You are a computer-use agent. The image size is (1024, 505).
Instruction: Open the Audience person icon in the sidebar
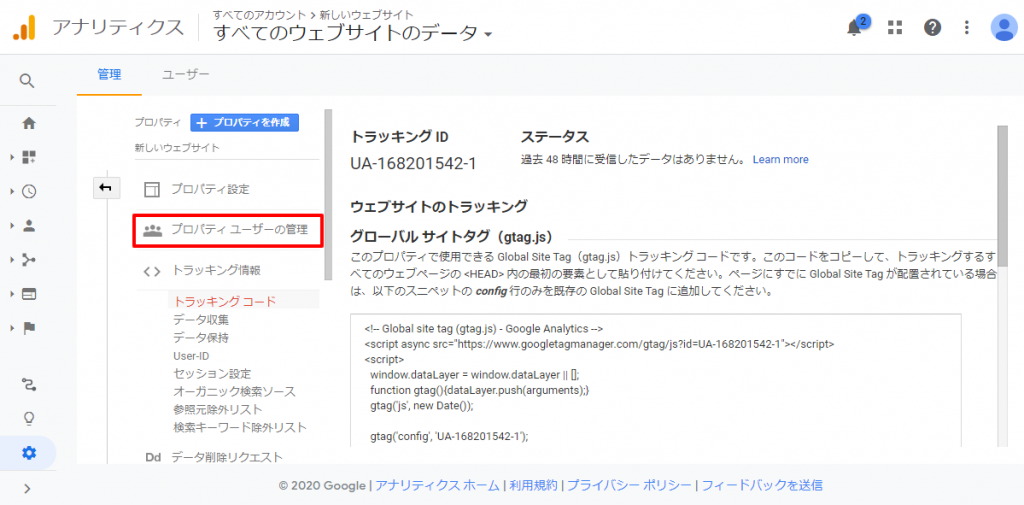click(x=29, y=225)
